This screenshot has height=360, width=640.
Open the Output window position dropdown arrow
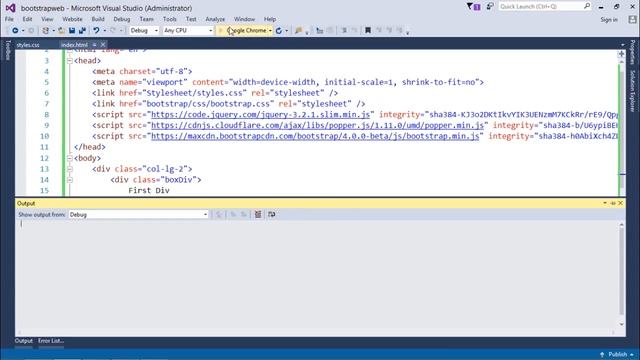pyautogui.click(x=605, y=203)
